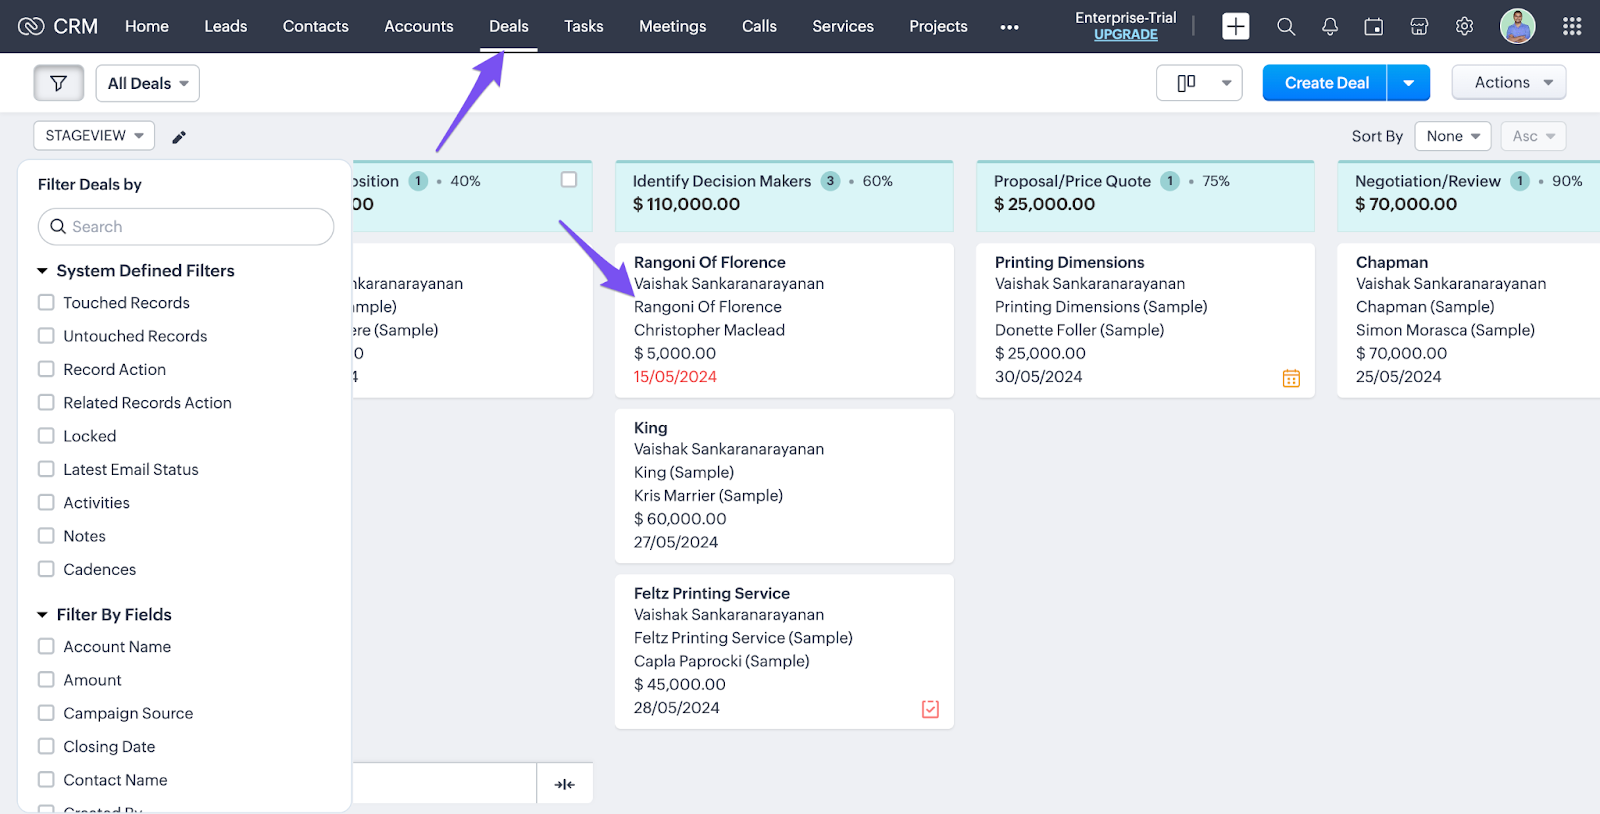Open the All Deals view dropdown

click(x=148, y=83)
